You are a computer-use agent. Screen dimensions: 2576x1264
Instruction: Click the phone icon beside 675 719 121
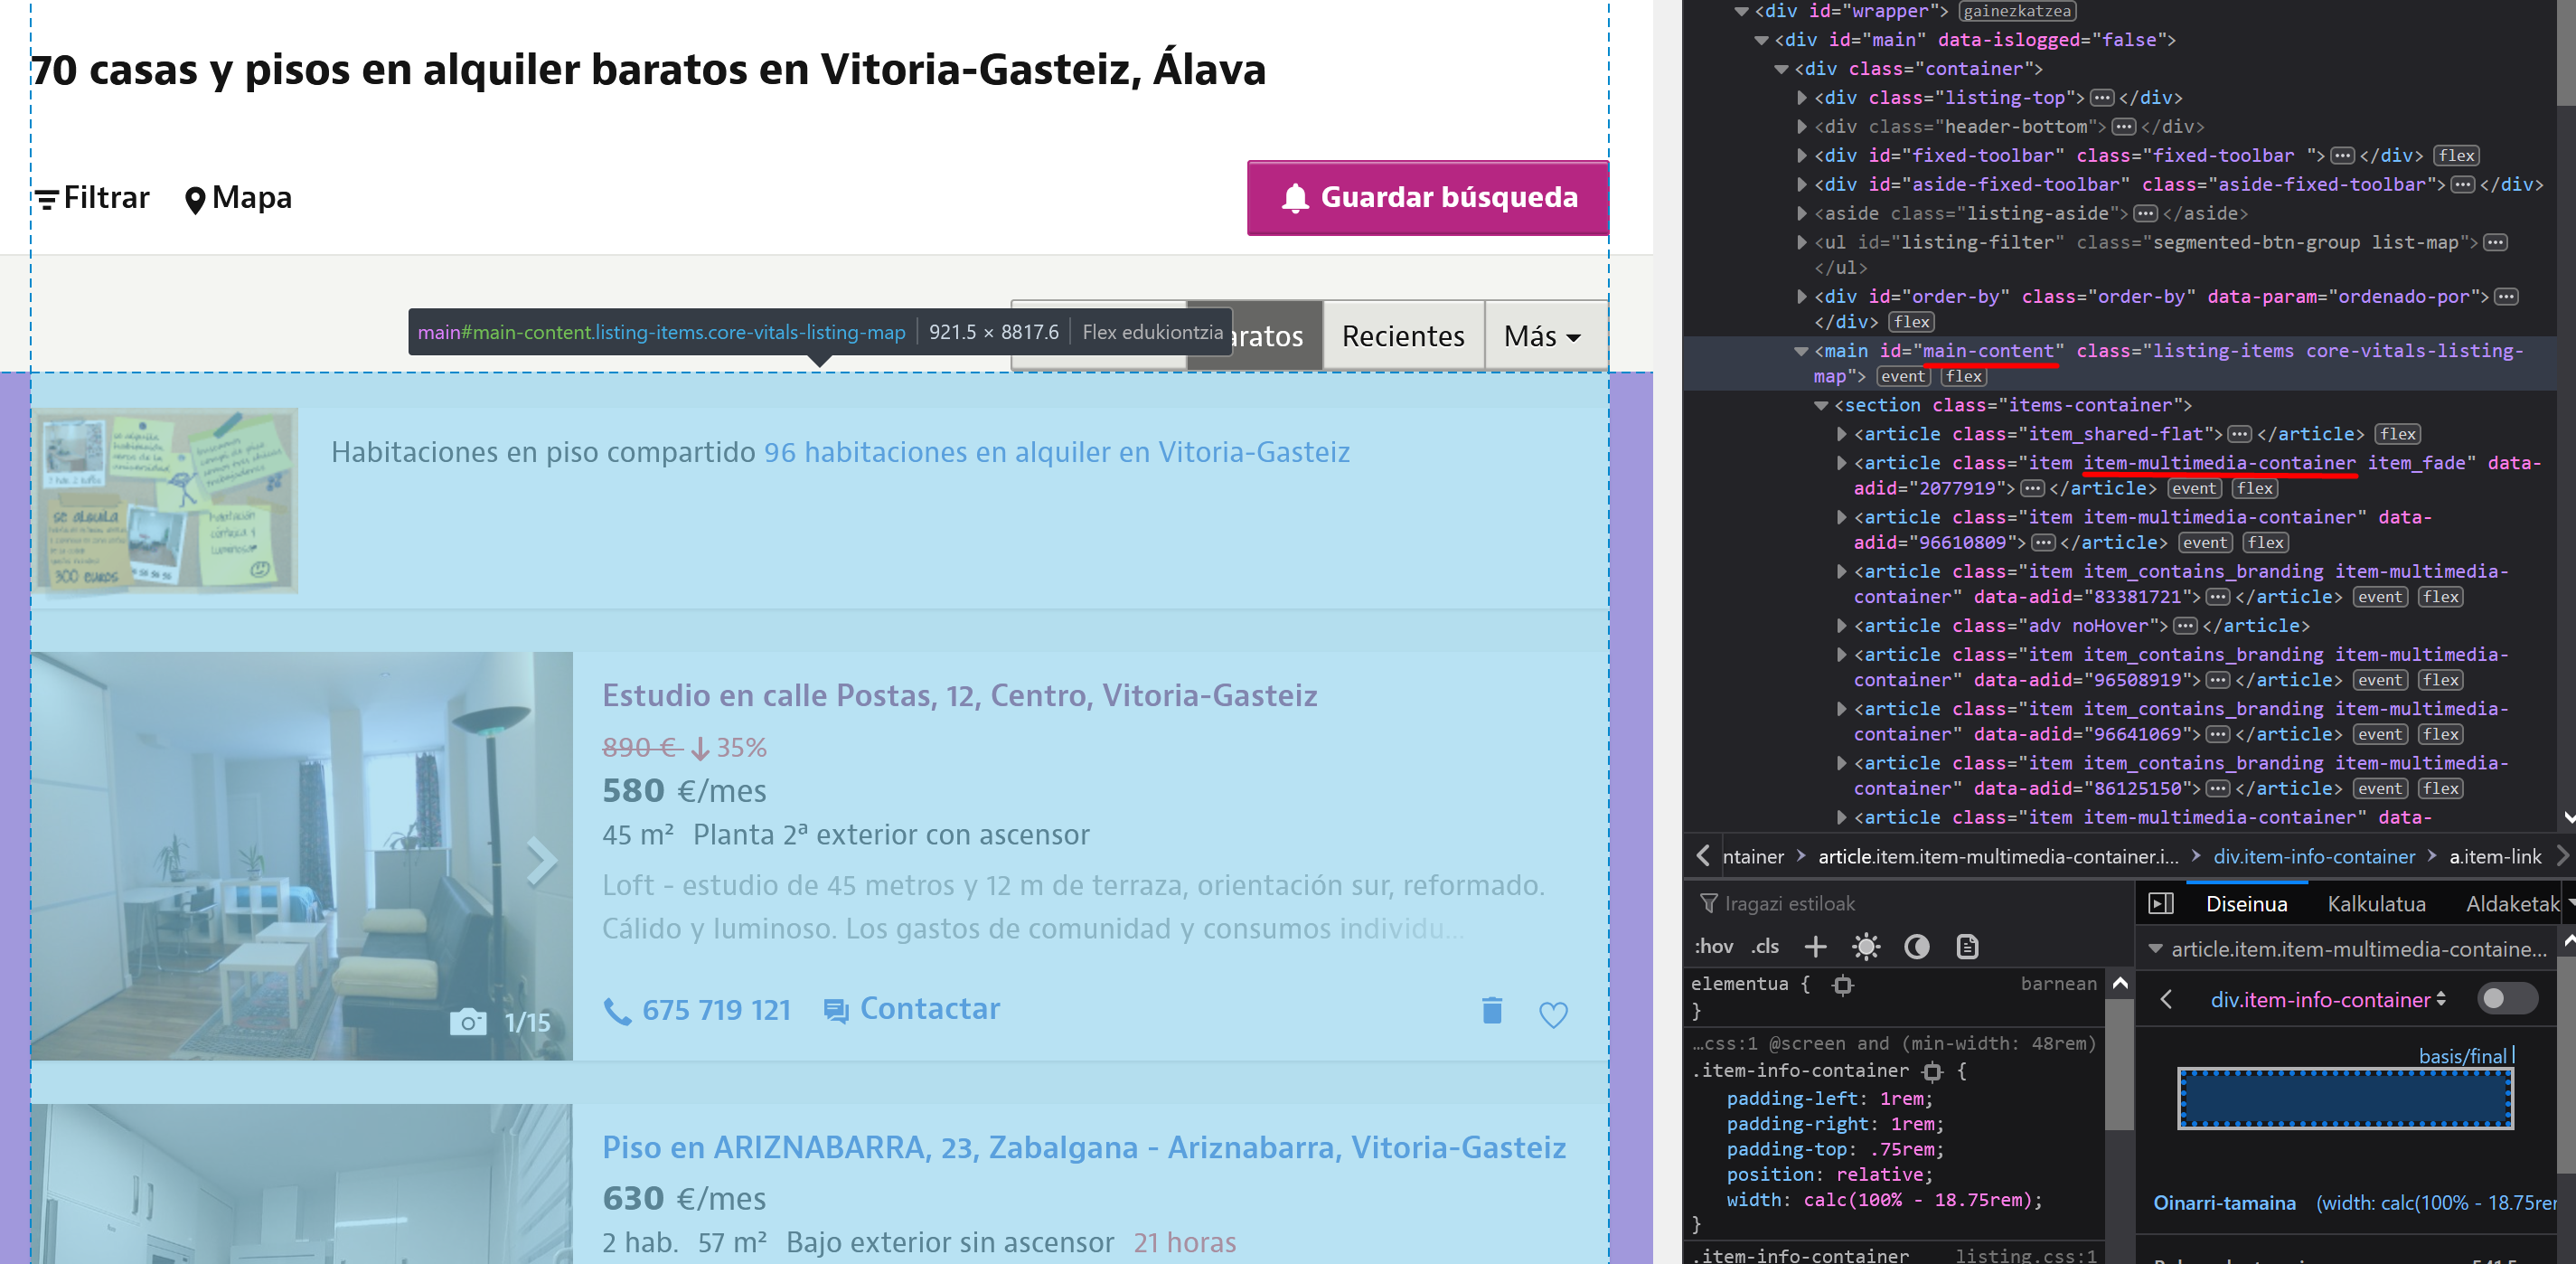point(617,1011)
